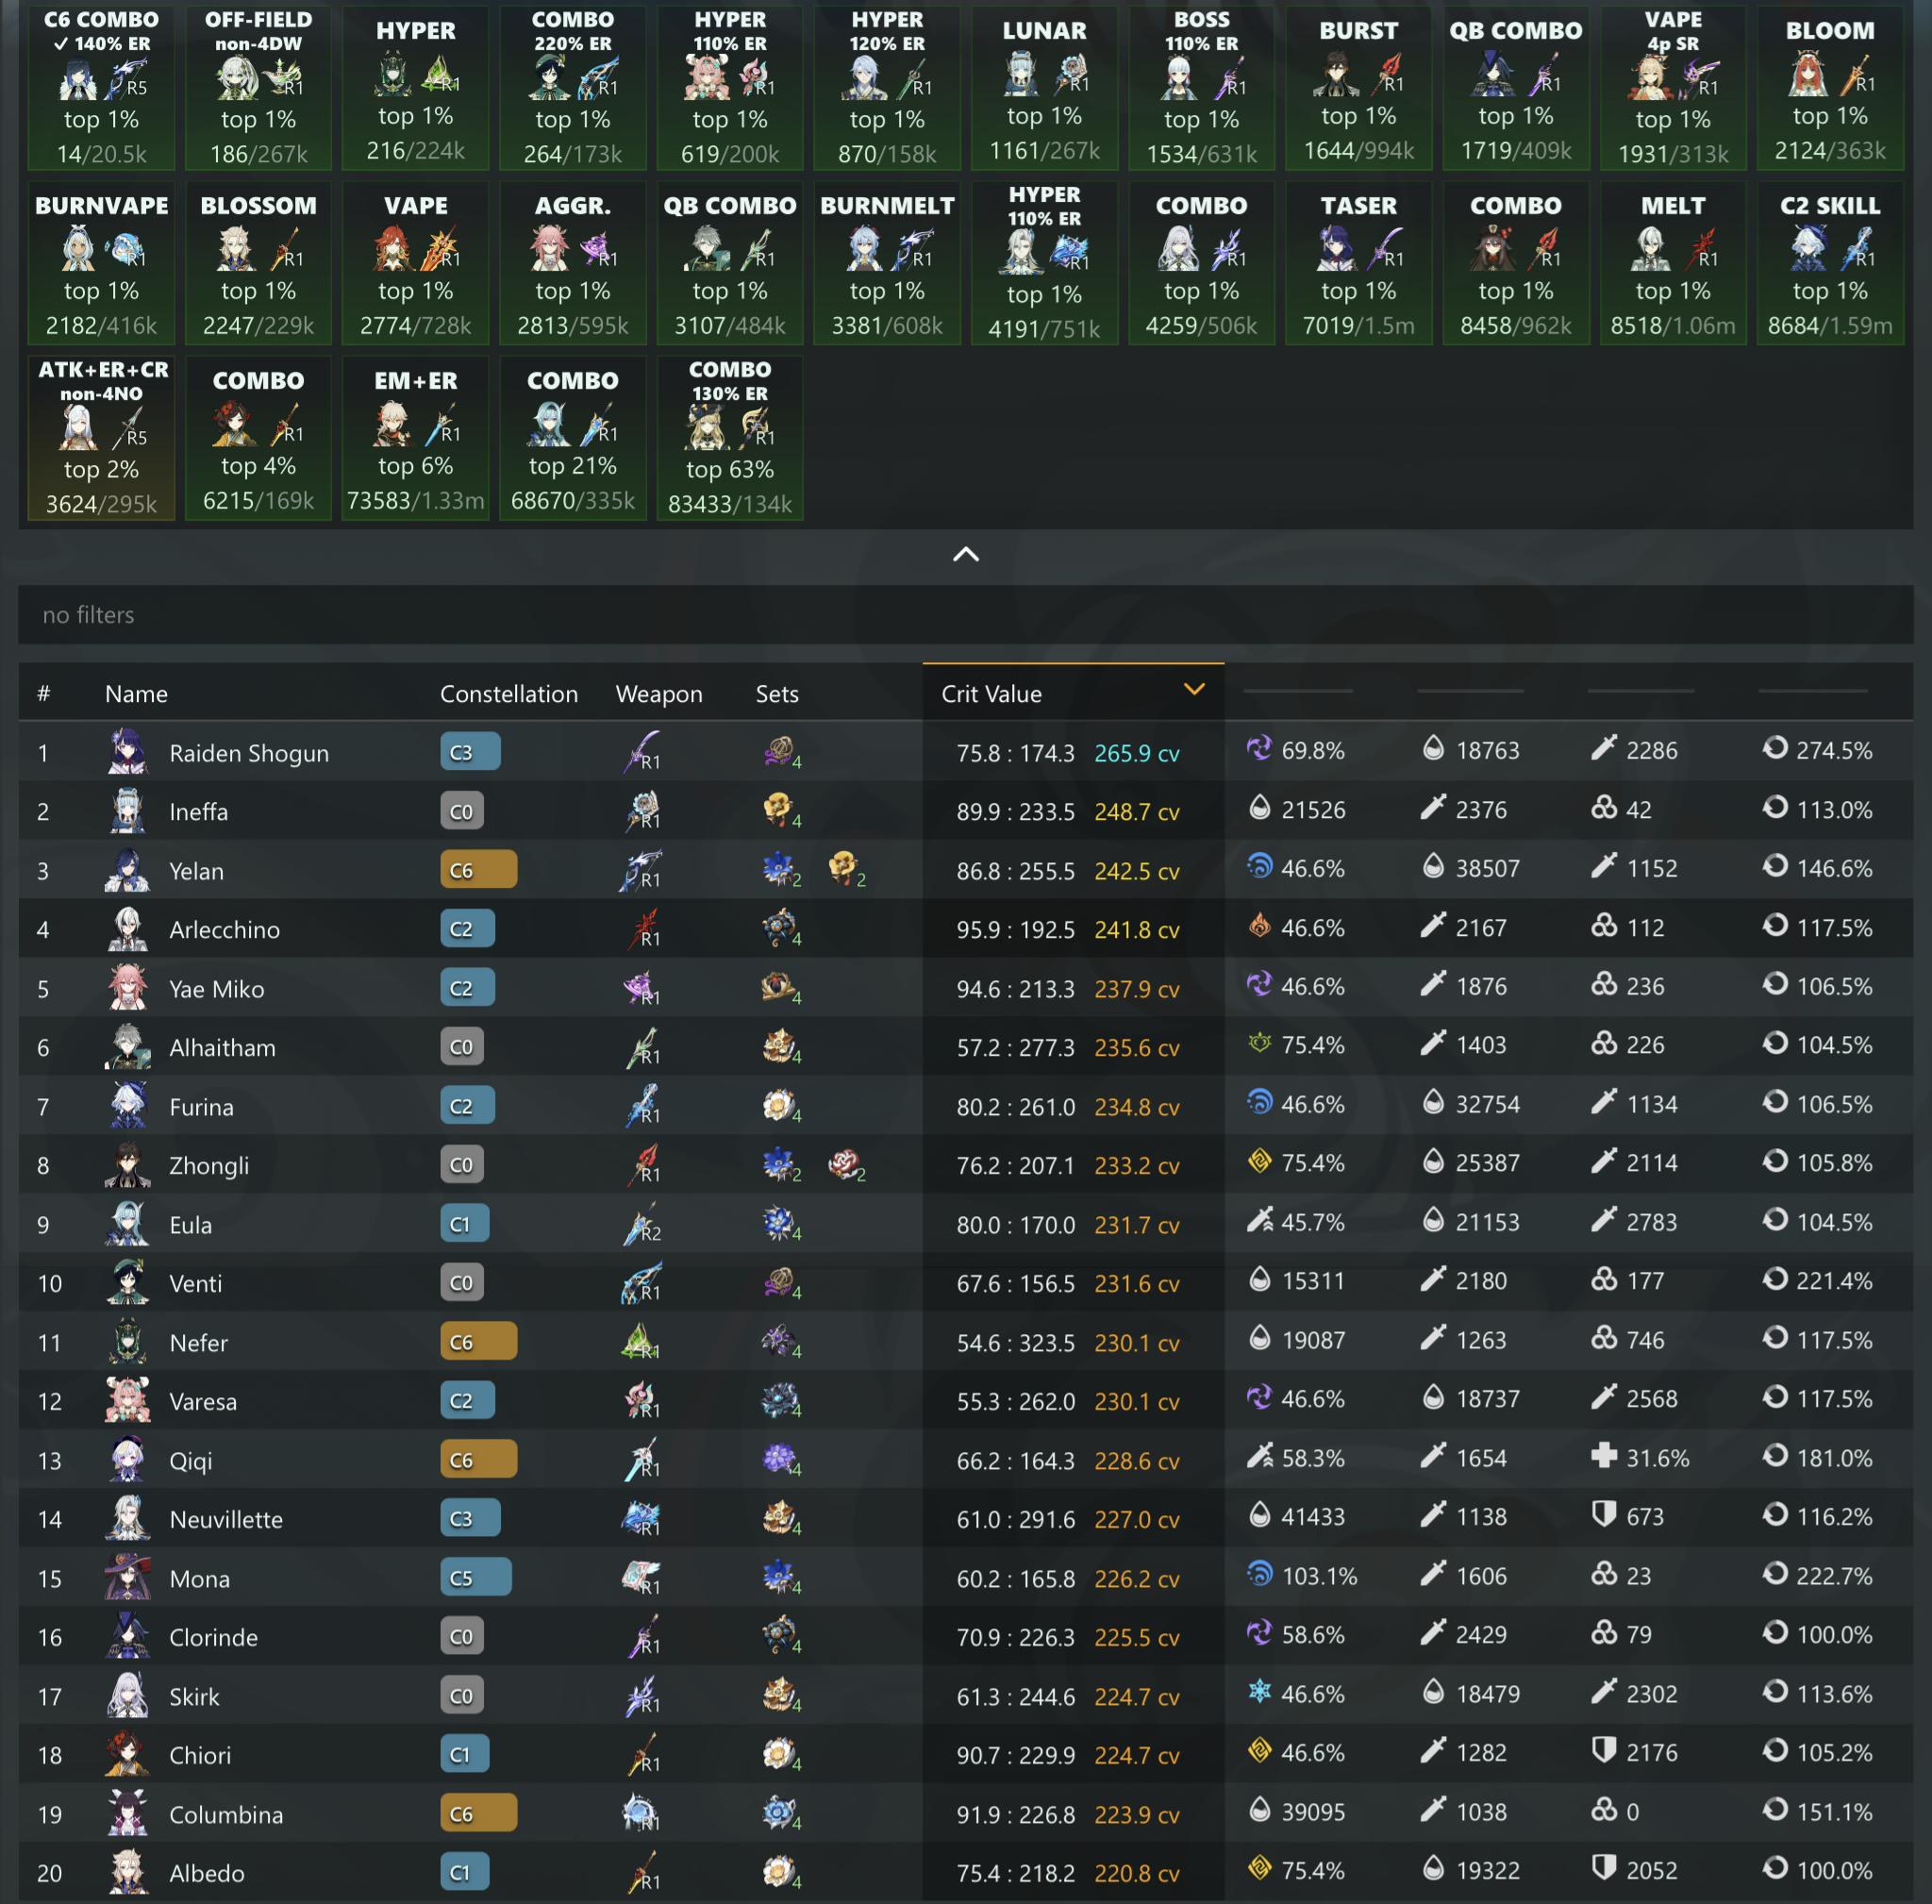Open the C6 COMBO 140% ER leaderboard card
Viewport: 1932px width, 1904px height.
pyautogui.click(x=101, y=88)
